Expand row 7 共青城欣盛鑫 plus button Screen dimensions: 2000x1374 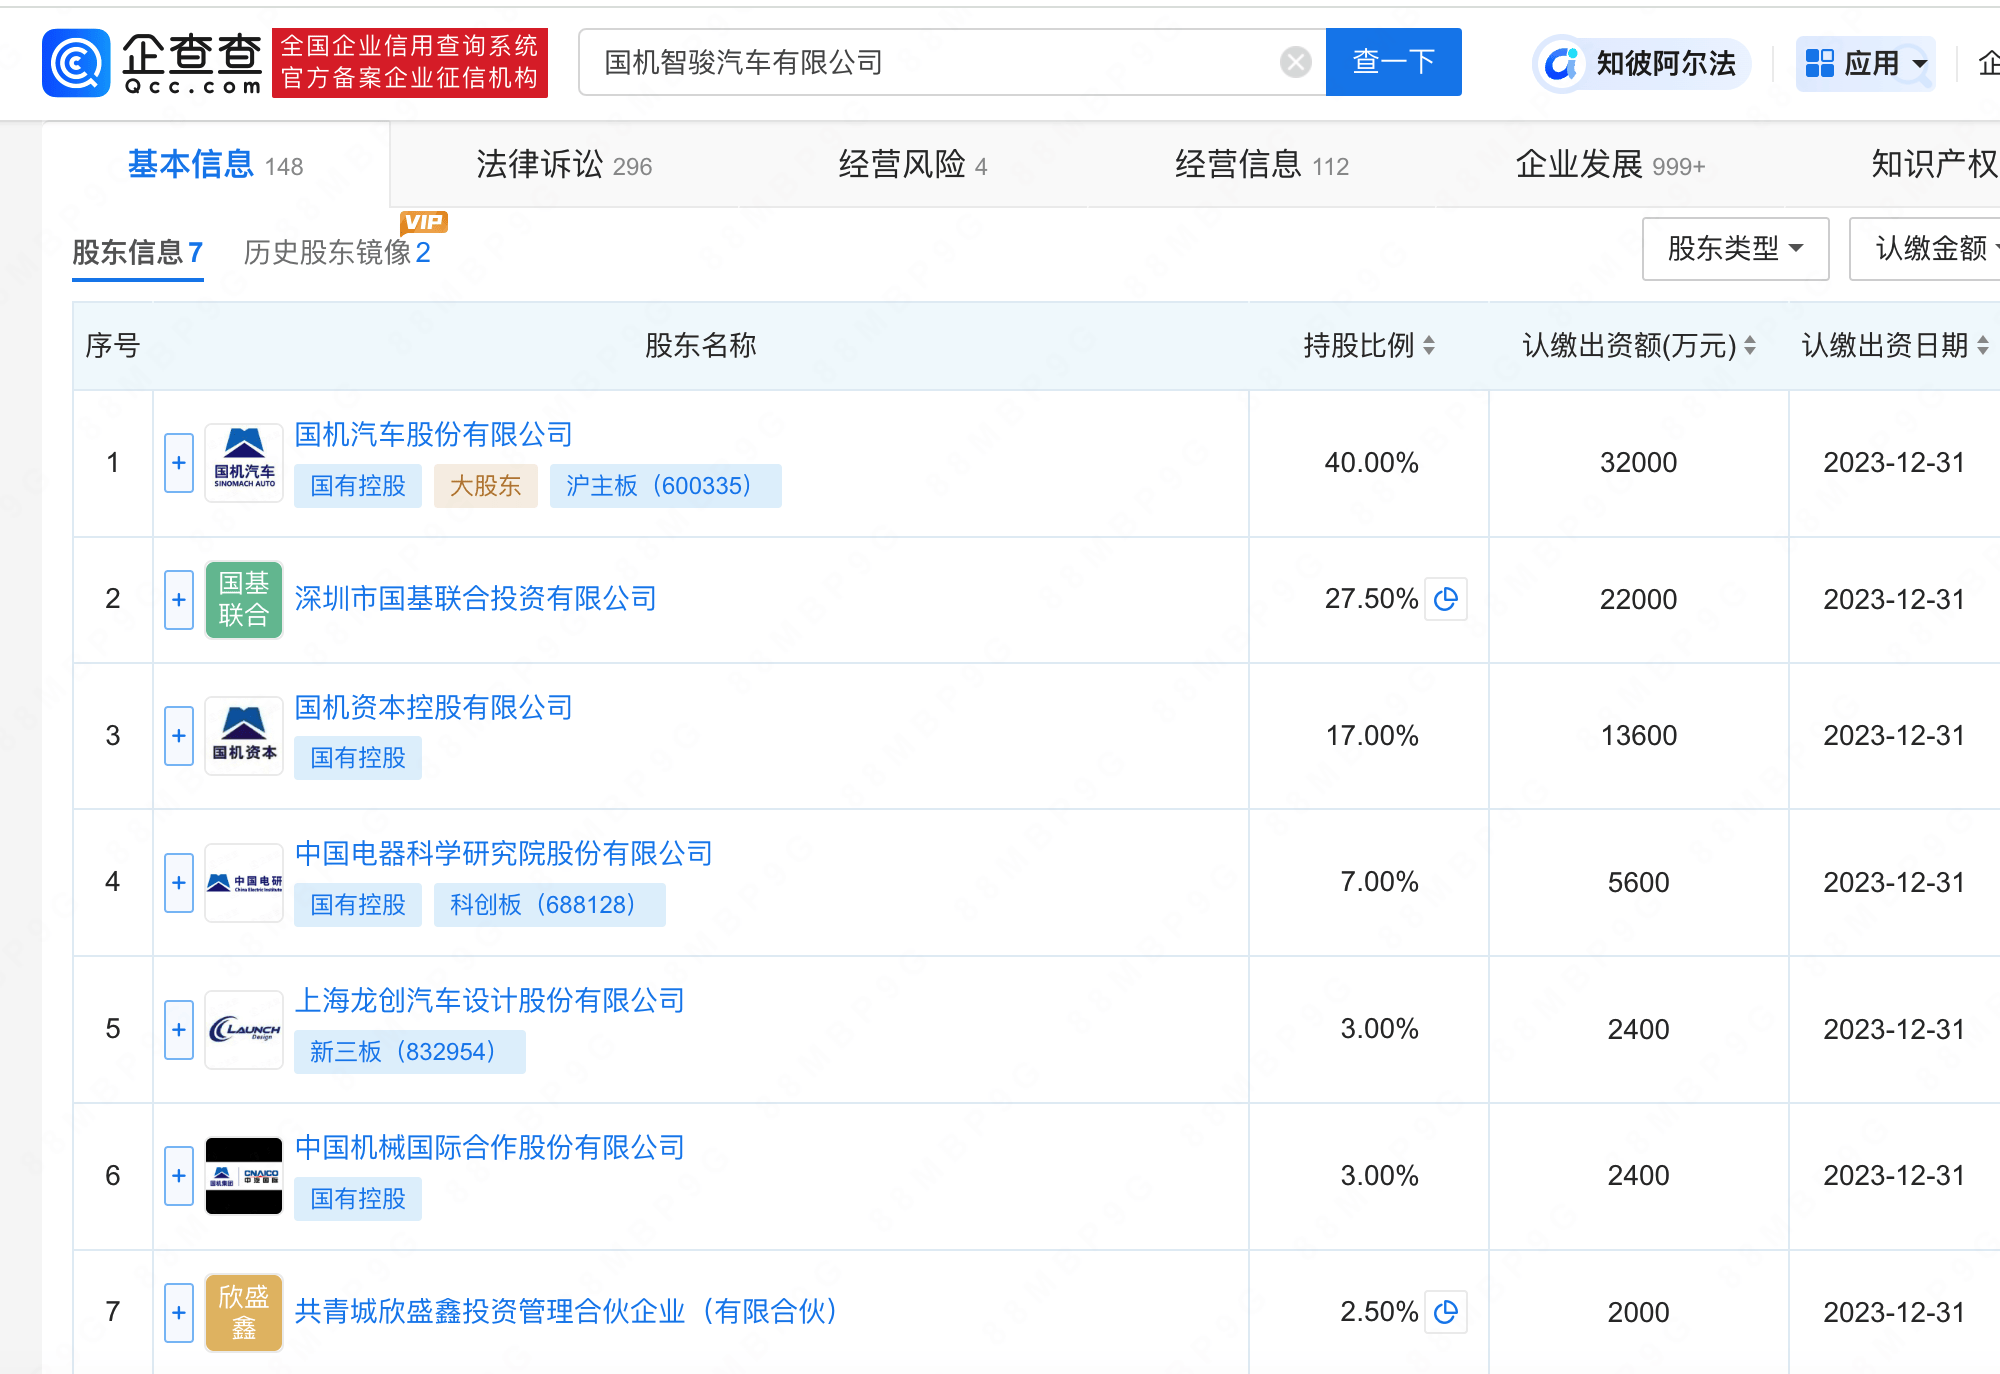(179, 1313)
